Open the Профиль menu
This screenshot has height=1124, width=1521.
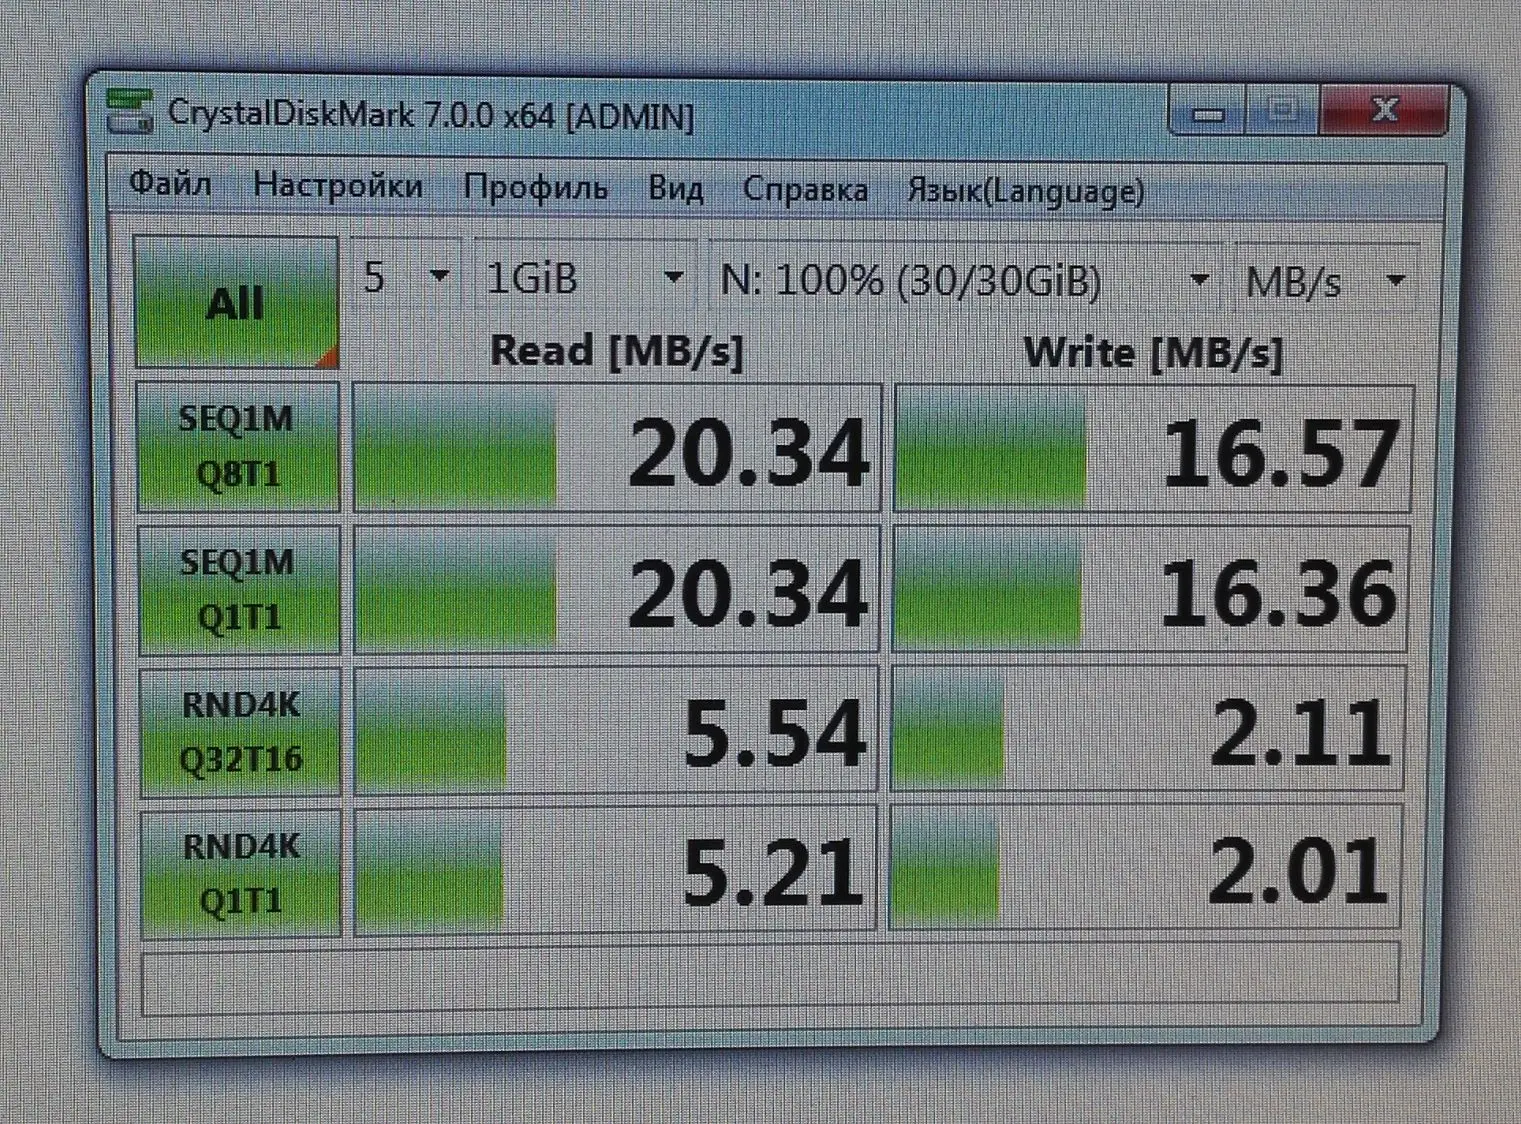pos(535,188)
